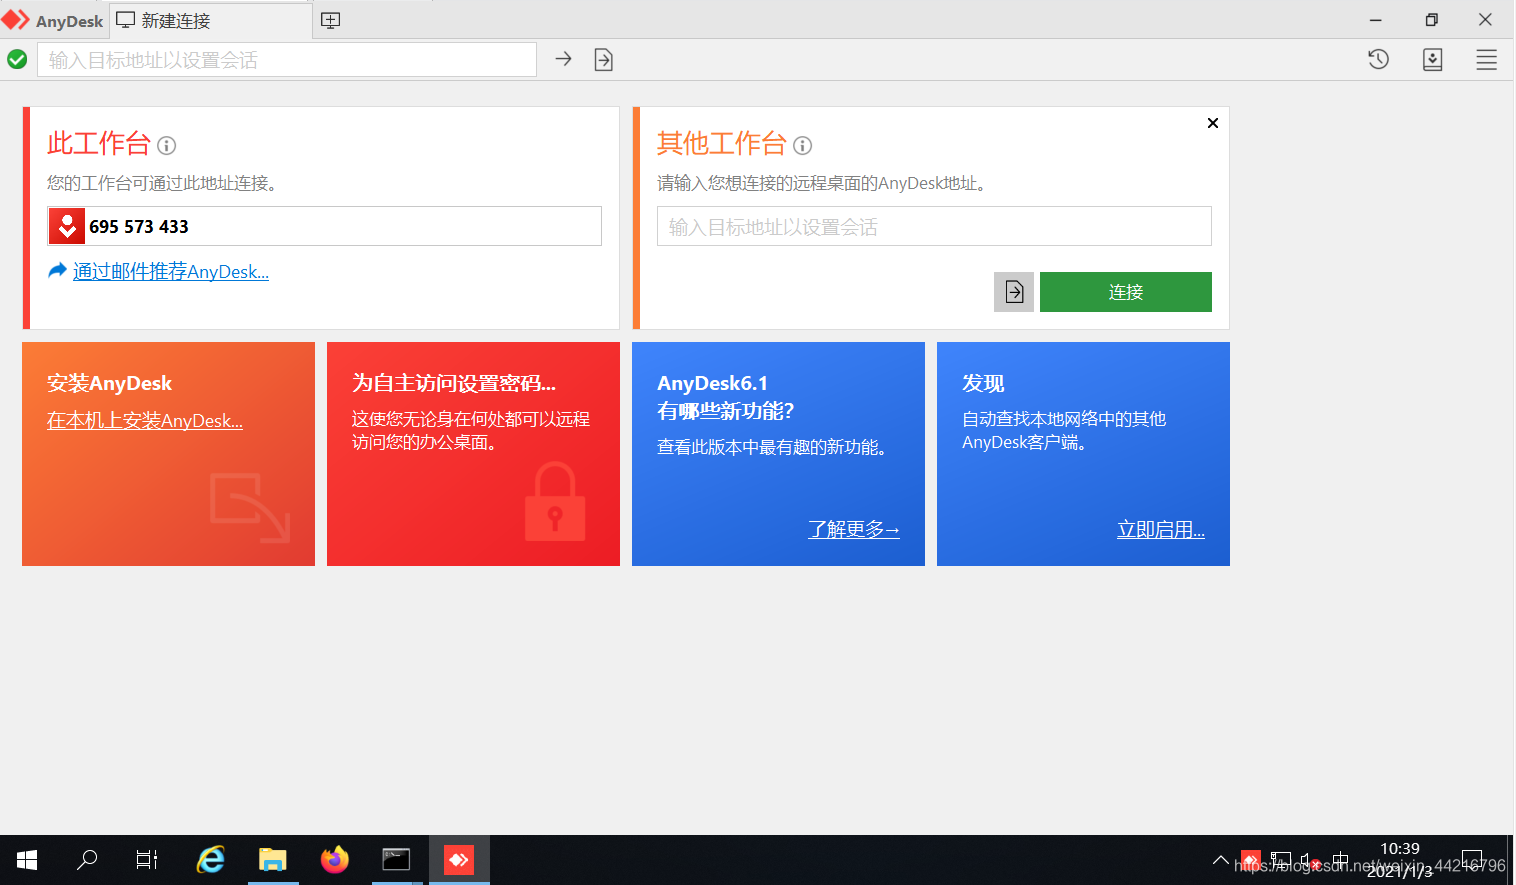The height and width of the screenshot is (885, 1516).
Task: Click the 发现 tile heading
Action: pyautogui.click(x=983, y=383)
